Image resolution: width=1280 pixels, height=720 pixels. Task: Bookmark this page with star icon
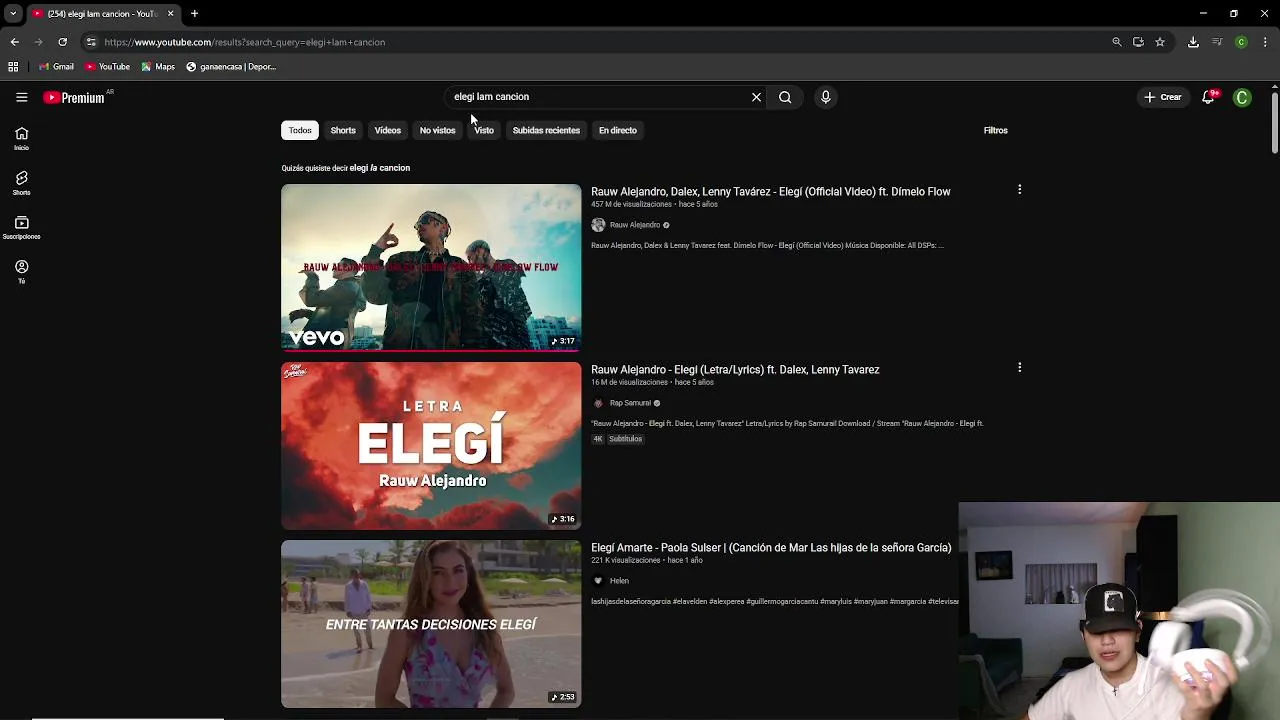point(1160,42)
